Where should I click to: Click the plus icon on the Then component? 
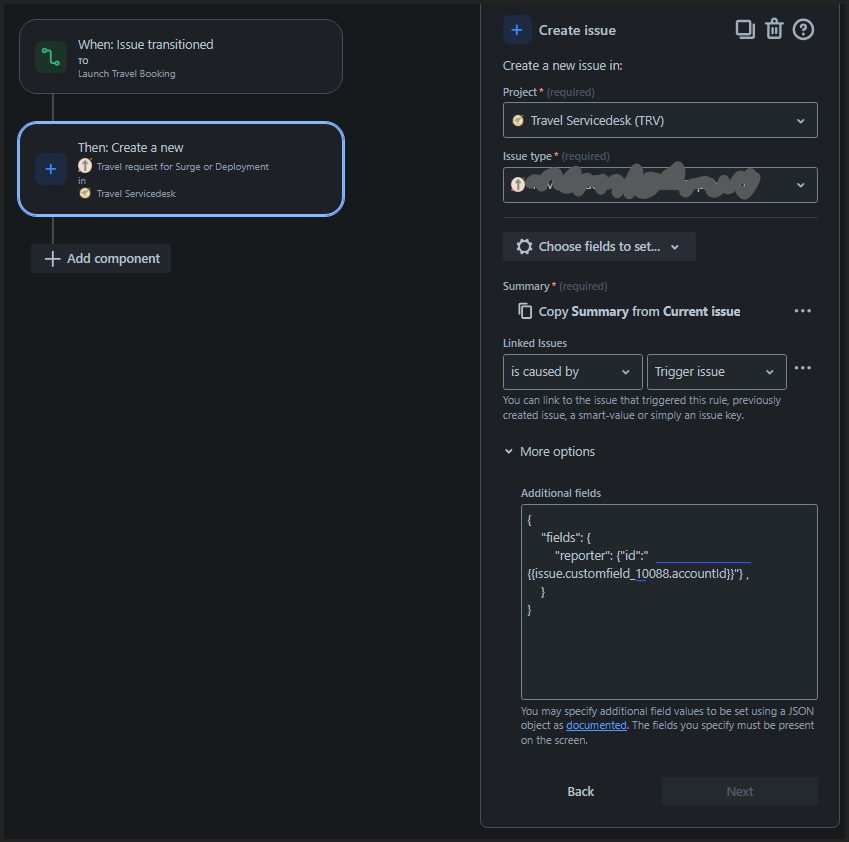pos(51,169)
